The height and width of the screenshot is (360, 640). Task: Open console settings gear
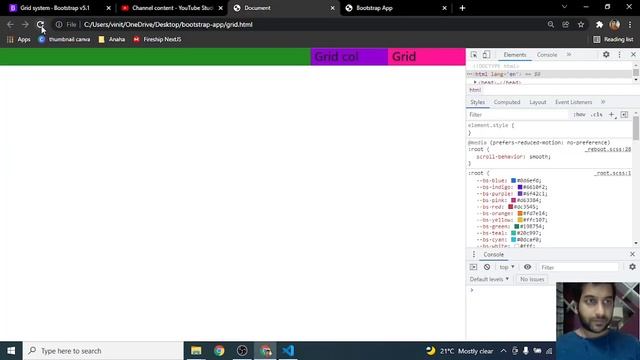click(632, 267)
